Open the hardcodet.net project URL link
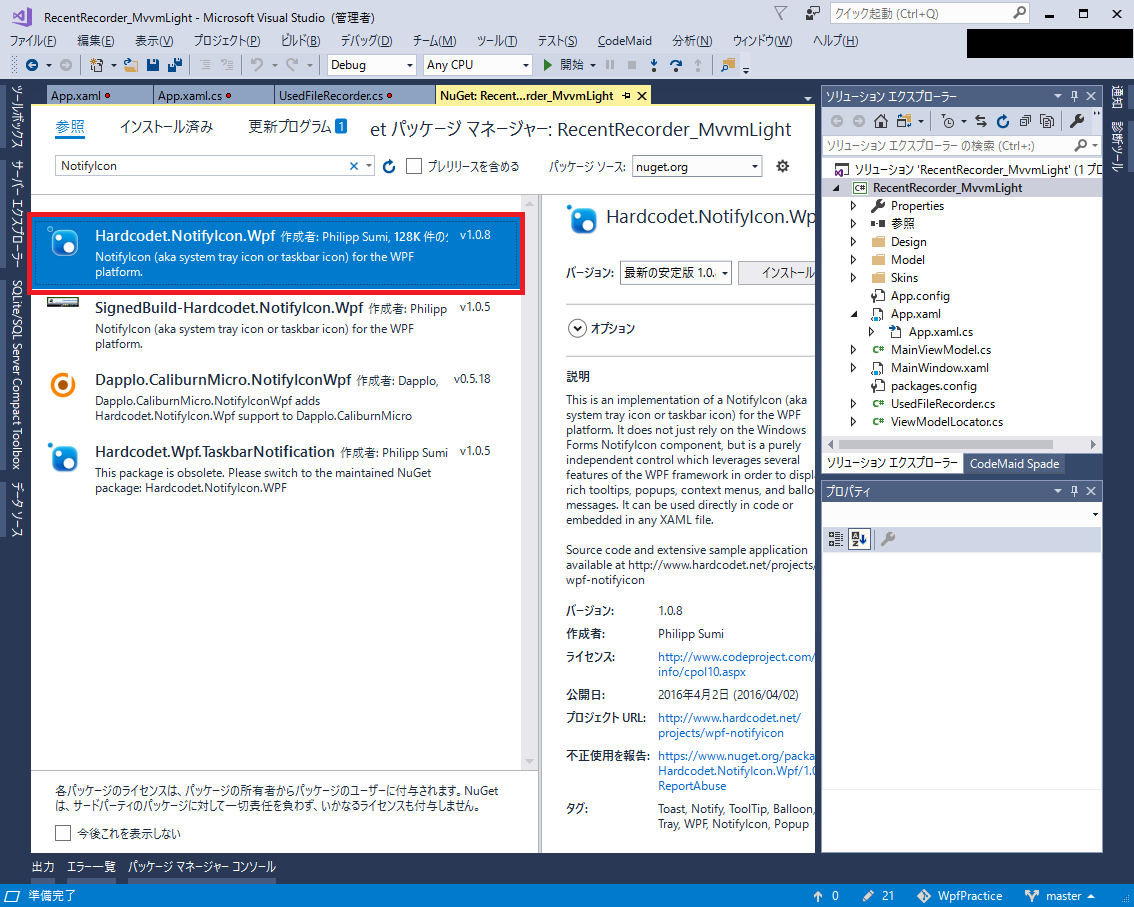1134x907 pixels. (x=729, y=725)
